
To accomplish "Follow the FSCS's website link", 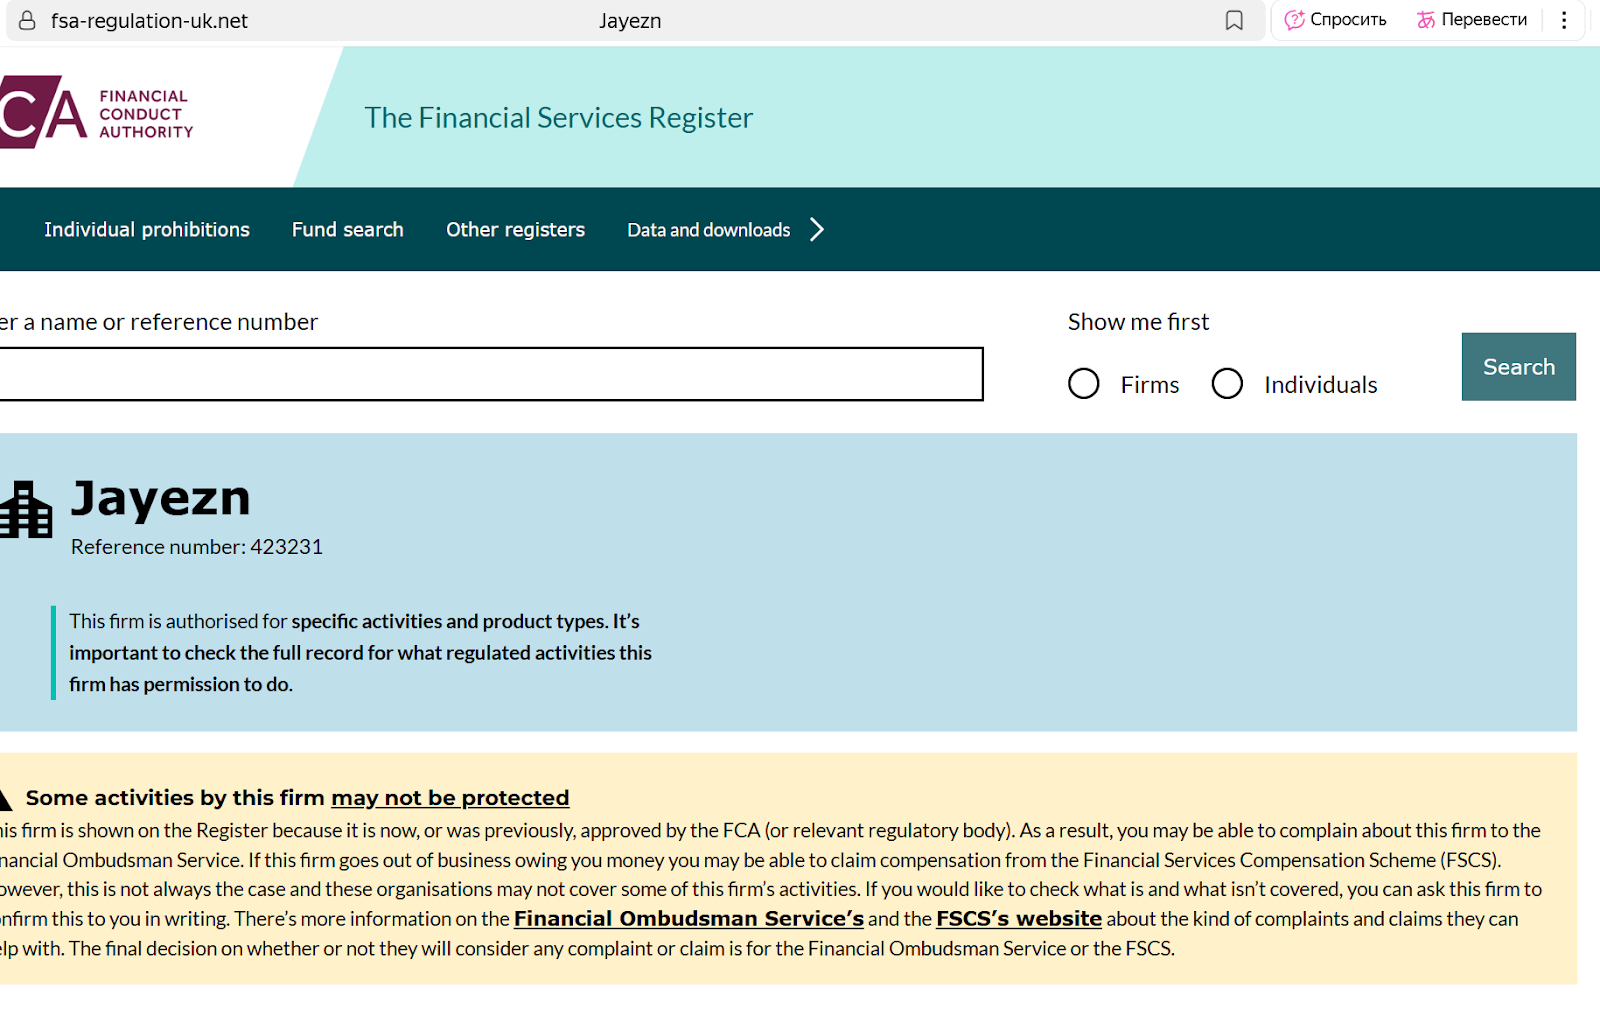I will tap(1018, 919).
